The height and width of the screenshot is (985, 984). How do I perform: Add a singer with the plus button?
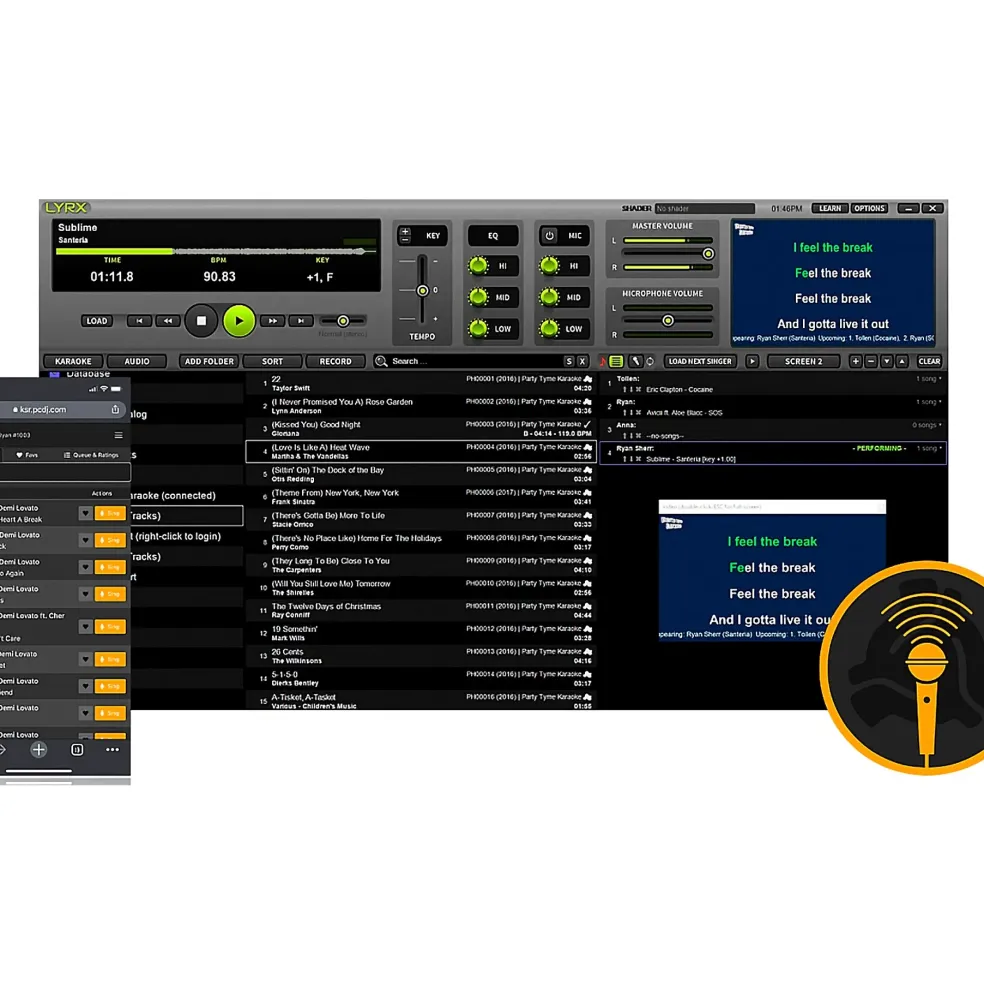tap(856, 361)
